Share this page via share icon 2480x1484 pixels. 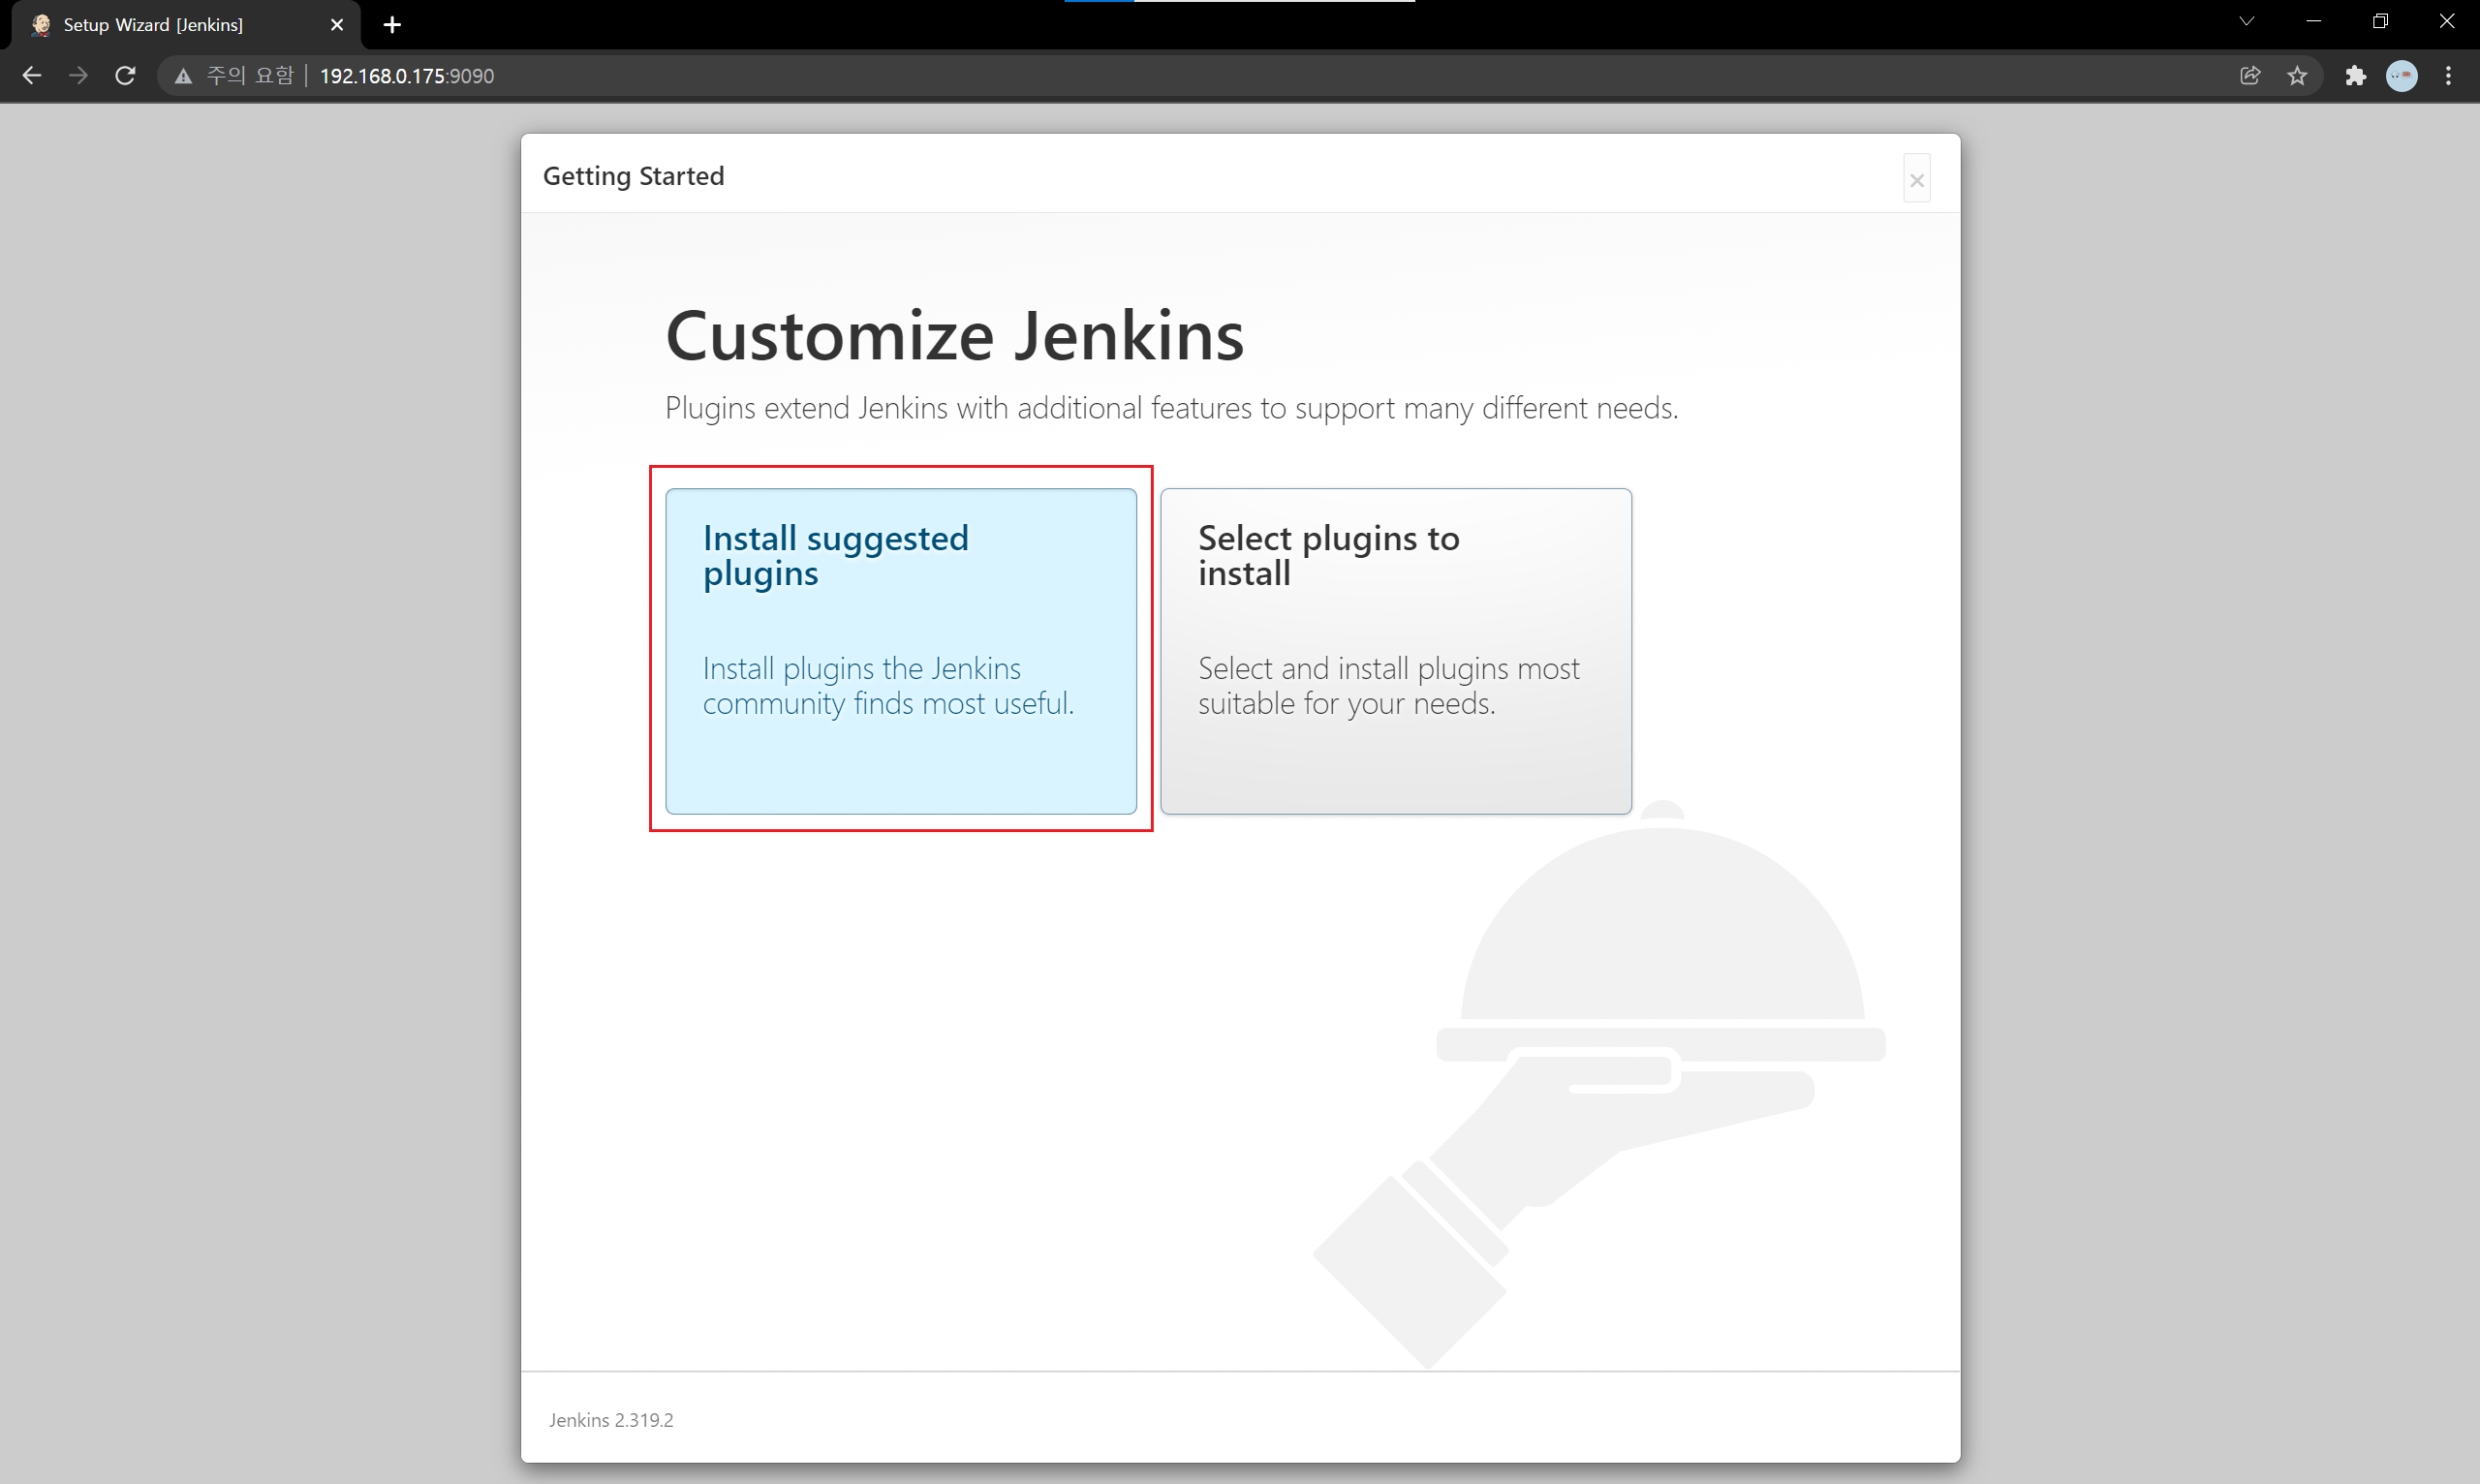[x=2250, y=76]
